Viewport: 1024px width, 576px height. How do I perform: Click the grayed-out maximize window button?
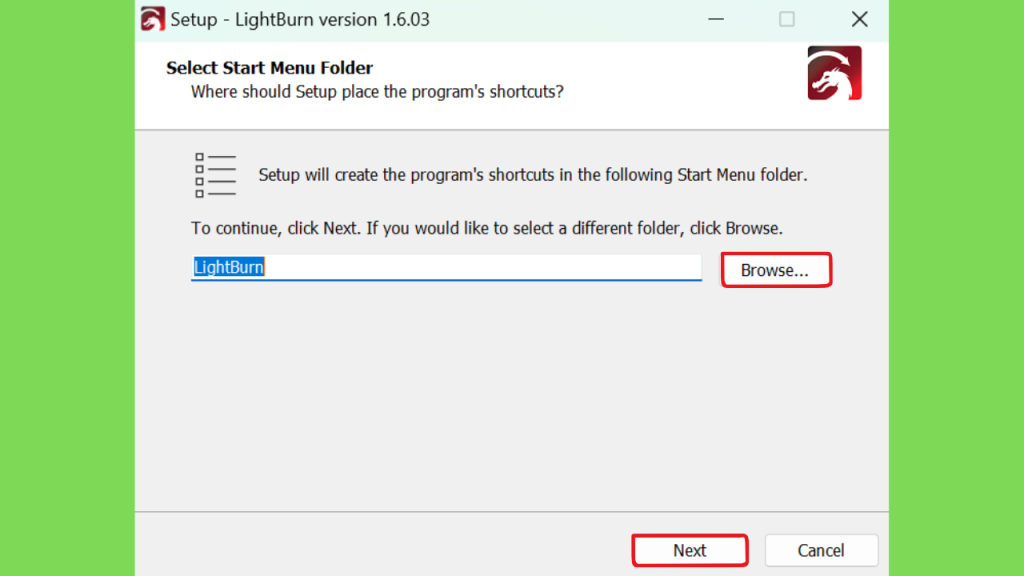(x=787, y=19)
